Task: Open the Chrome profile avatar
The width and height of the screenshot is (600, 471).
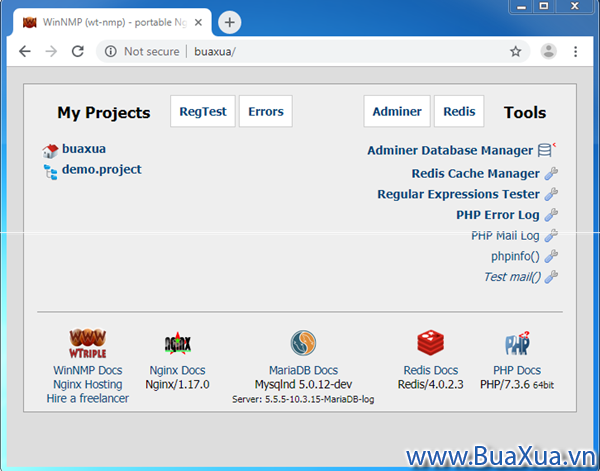Action: click(x=548, y=51)
